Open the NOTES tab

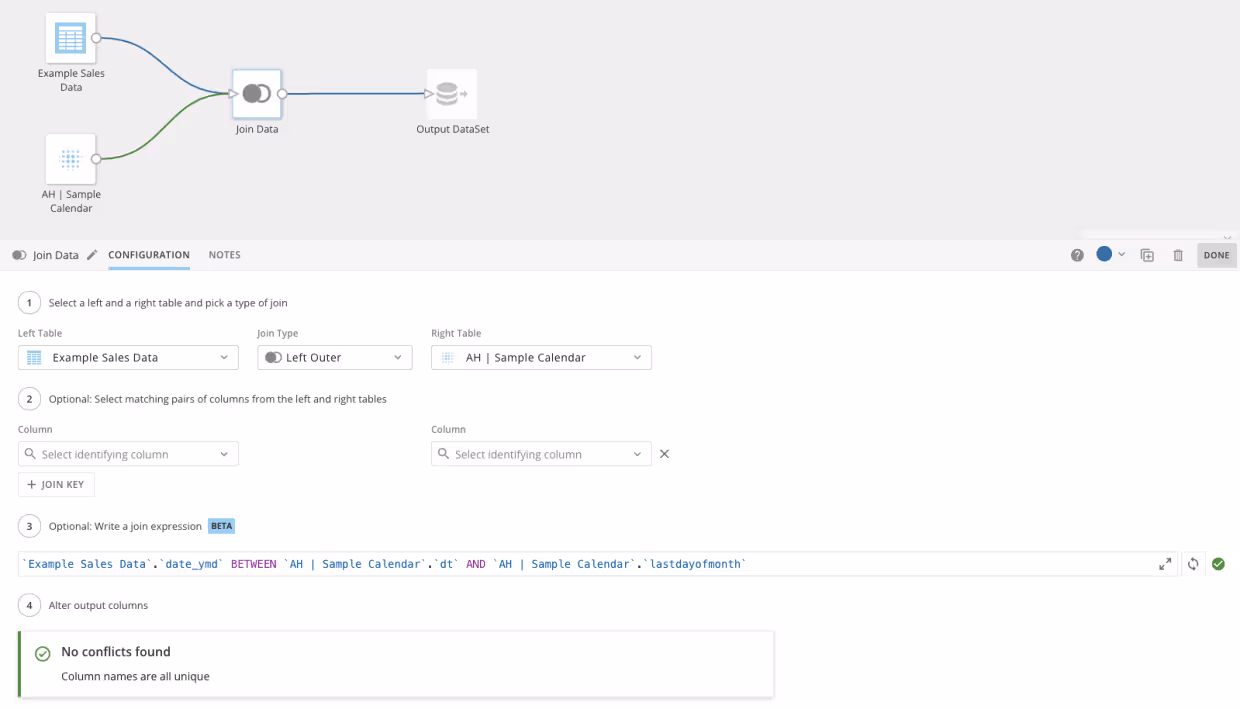click(x=225, y=255)
